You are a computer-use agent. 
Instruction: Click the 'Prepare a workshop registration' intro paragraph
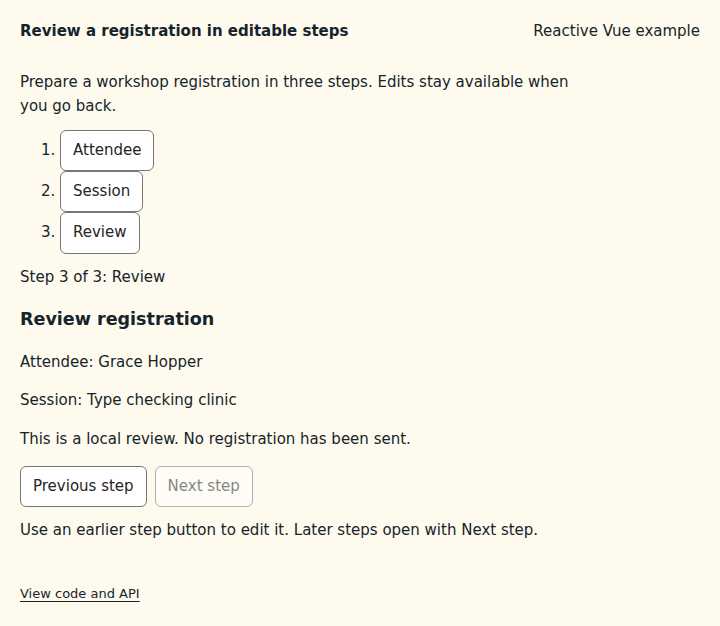tap(294, 94)
